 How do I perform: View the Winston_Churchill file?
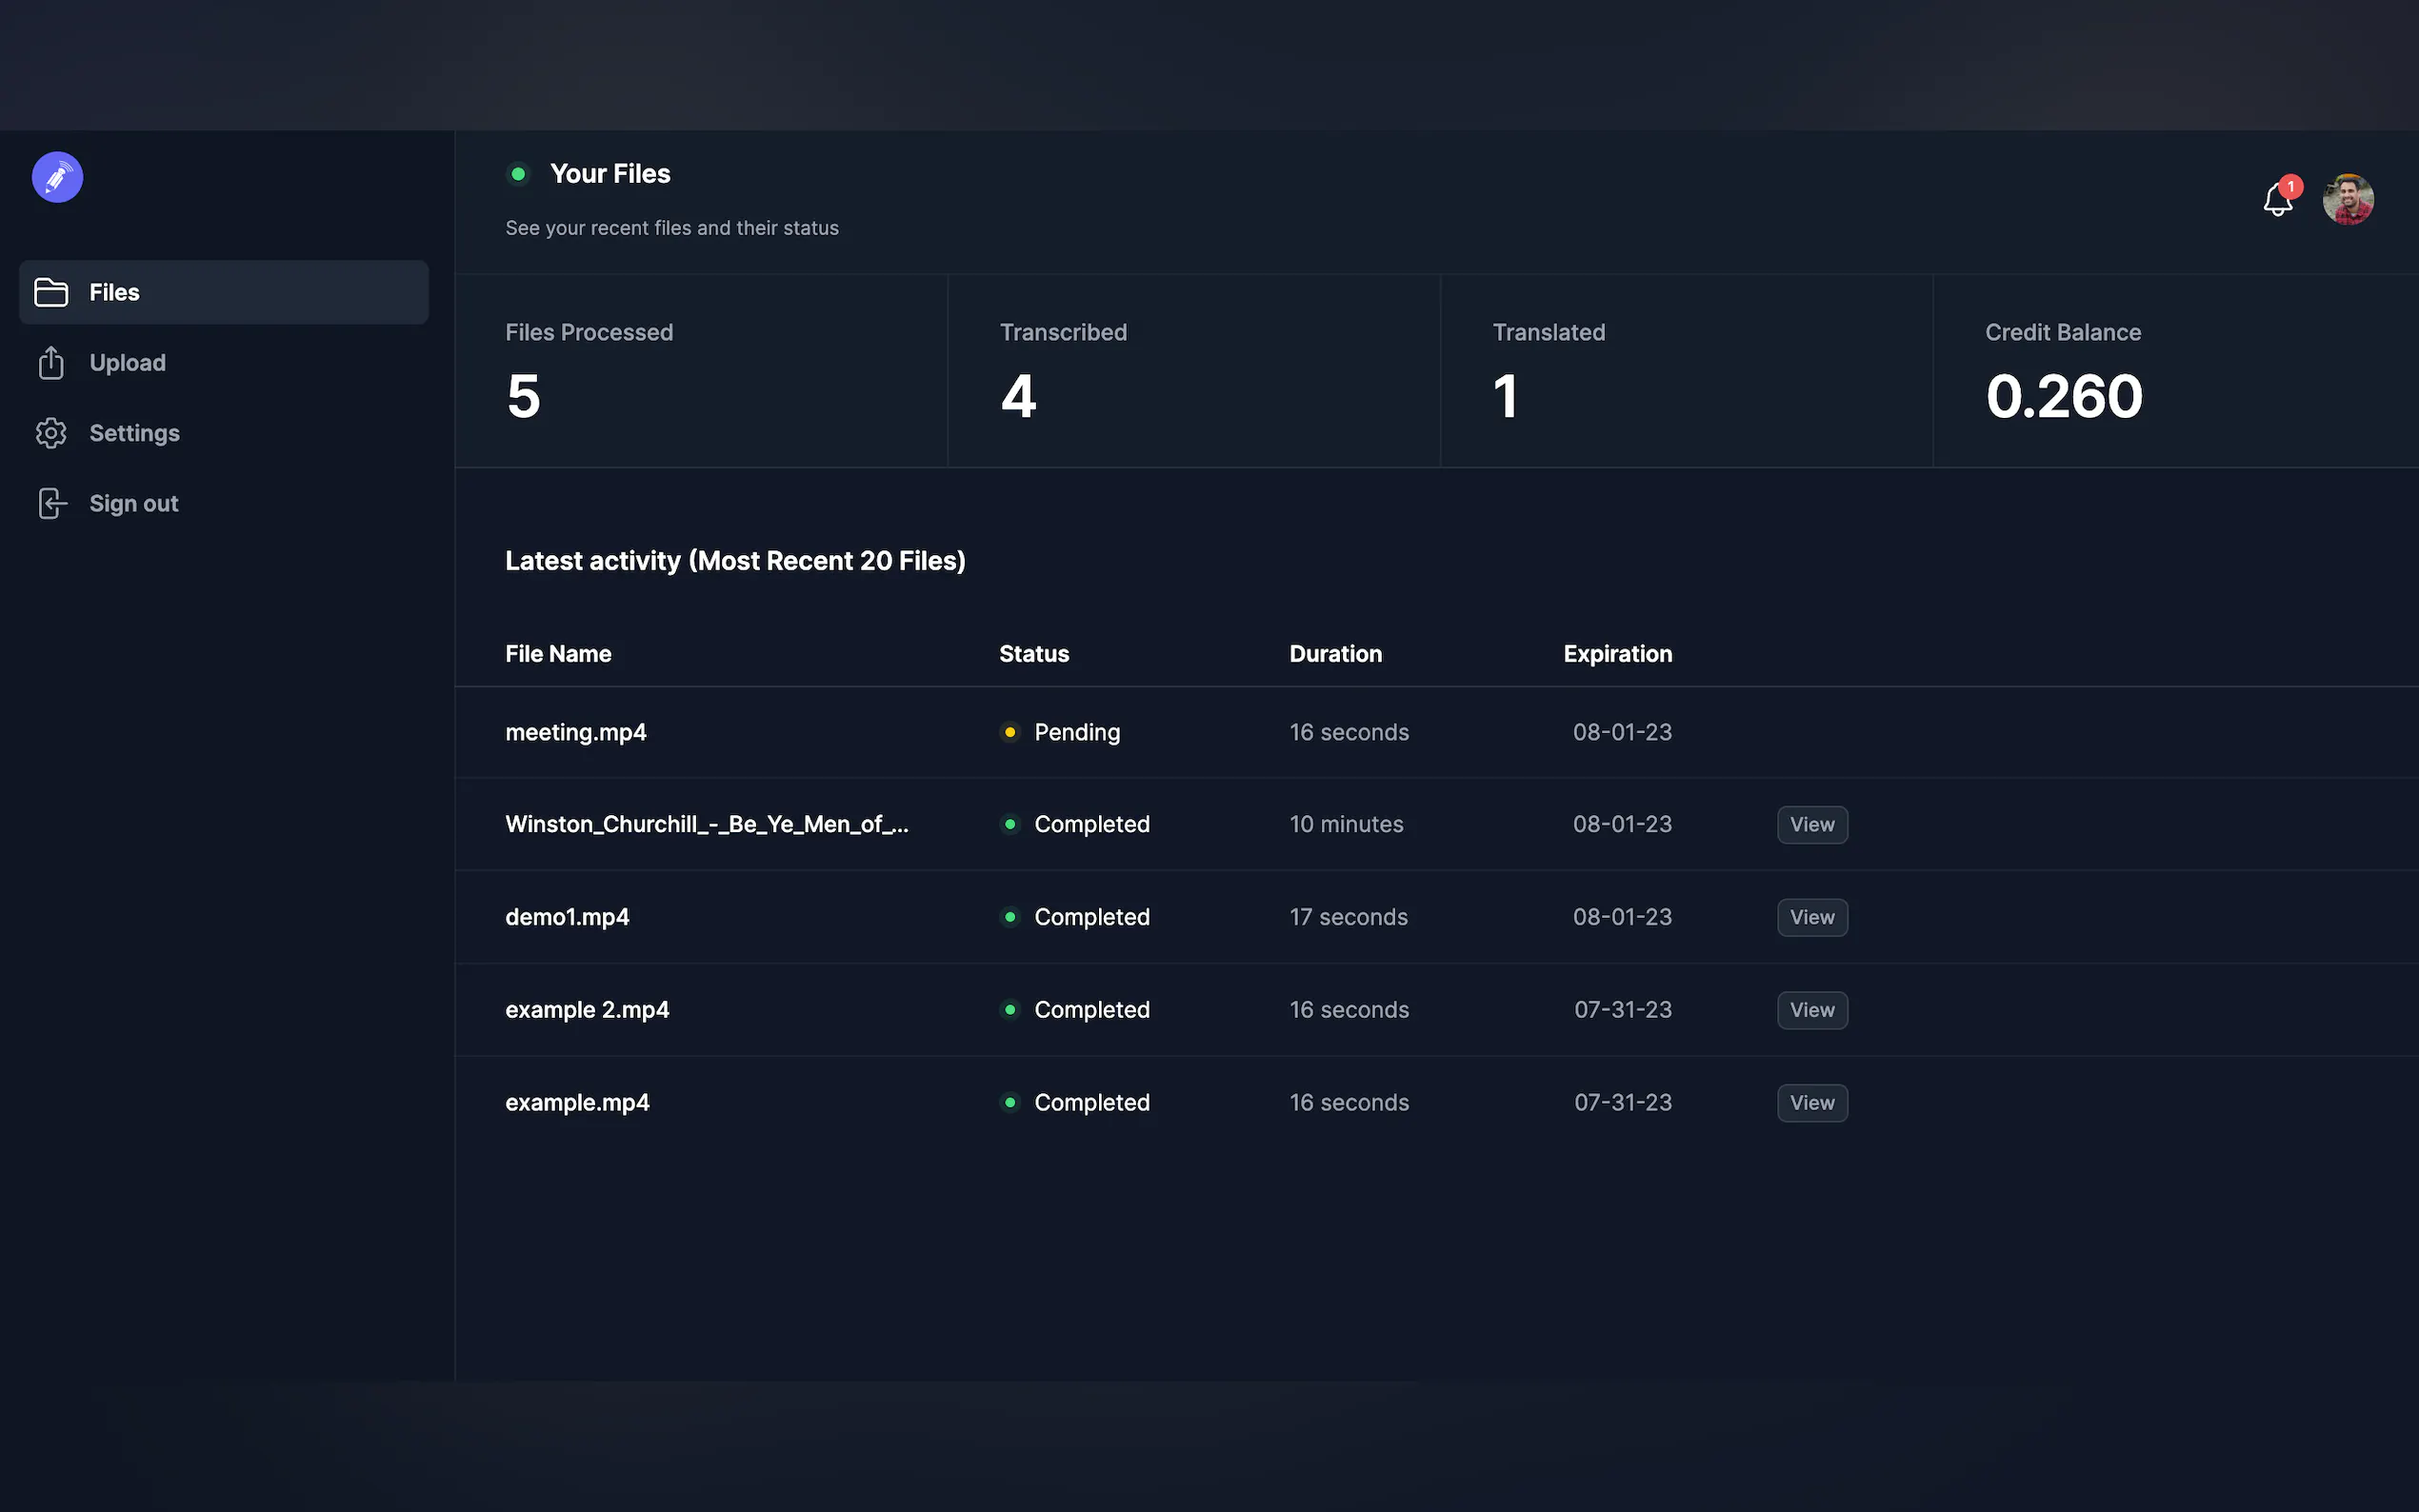(x=1811, y=825)
